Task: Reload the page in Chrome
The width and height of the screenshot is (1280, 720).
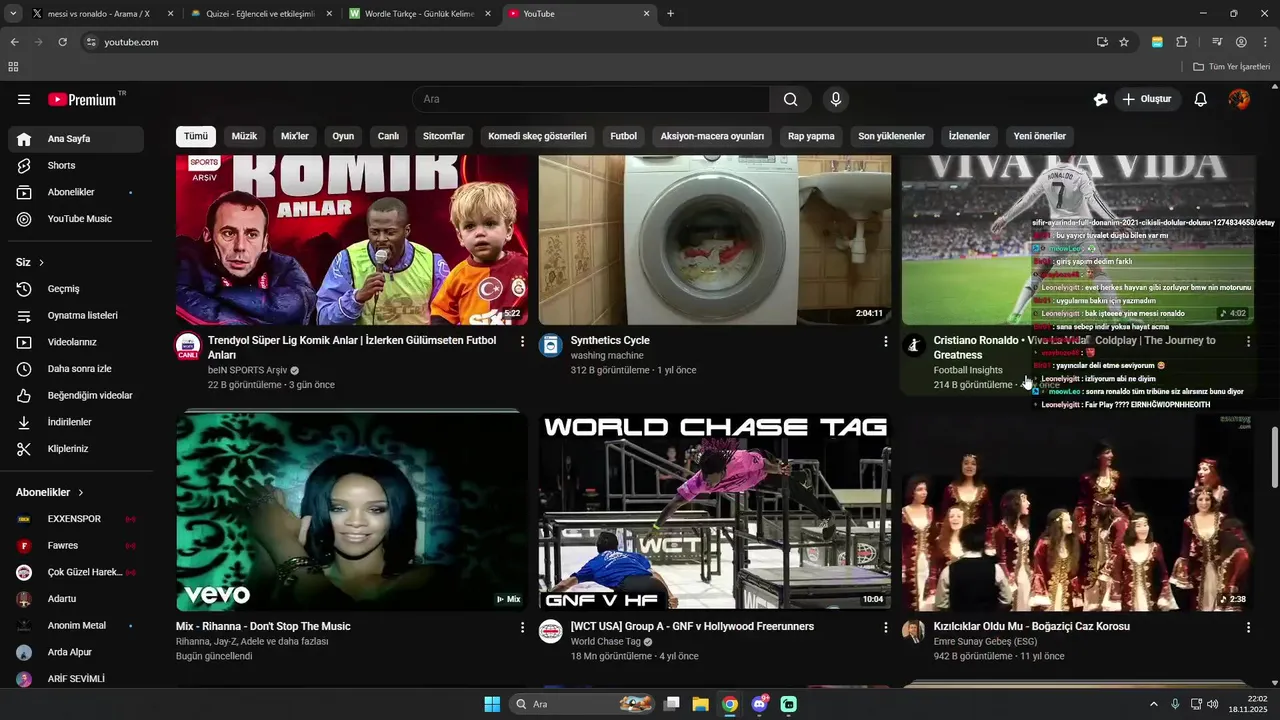Action: click(x=62, y=42)
